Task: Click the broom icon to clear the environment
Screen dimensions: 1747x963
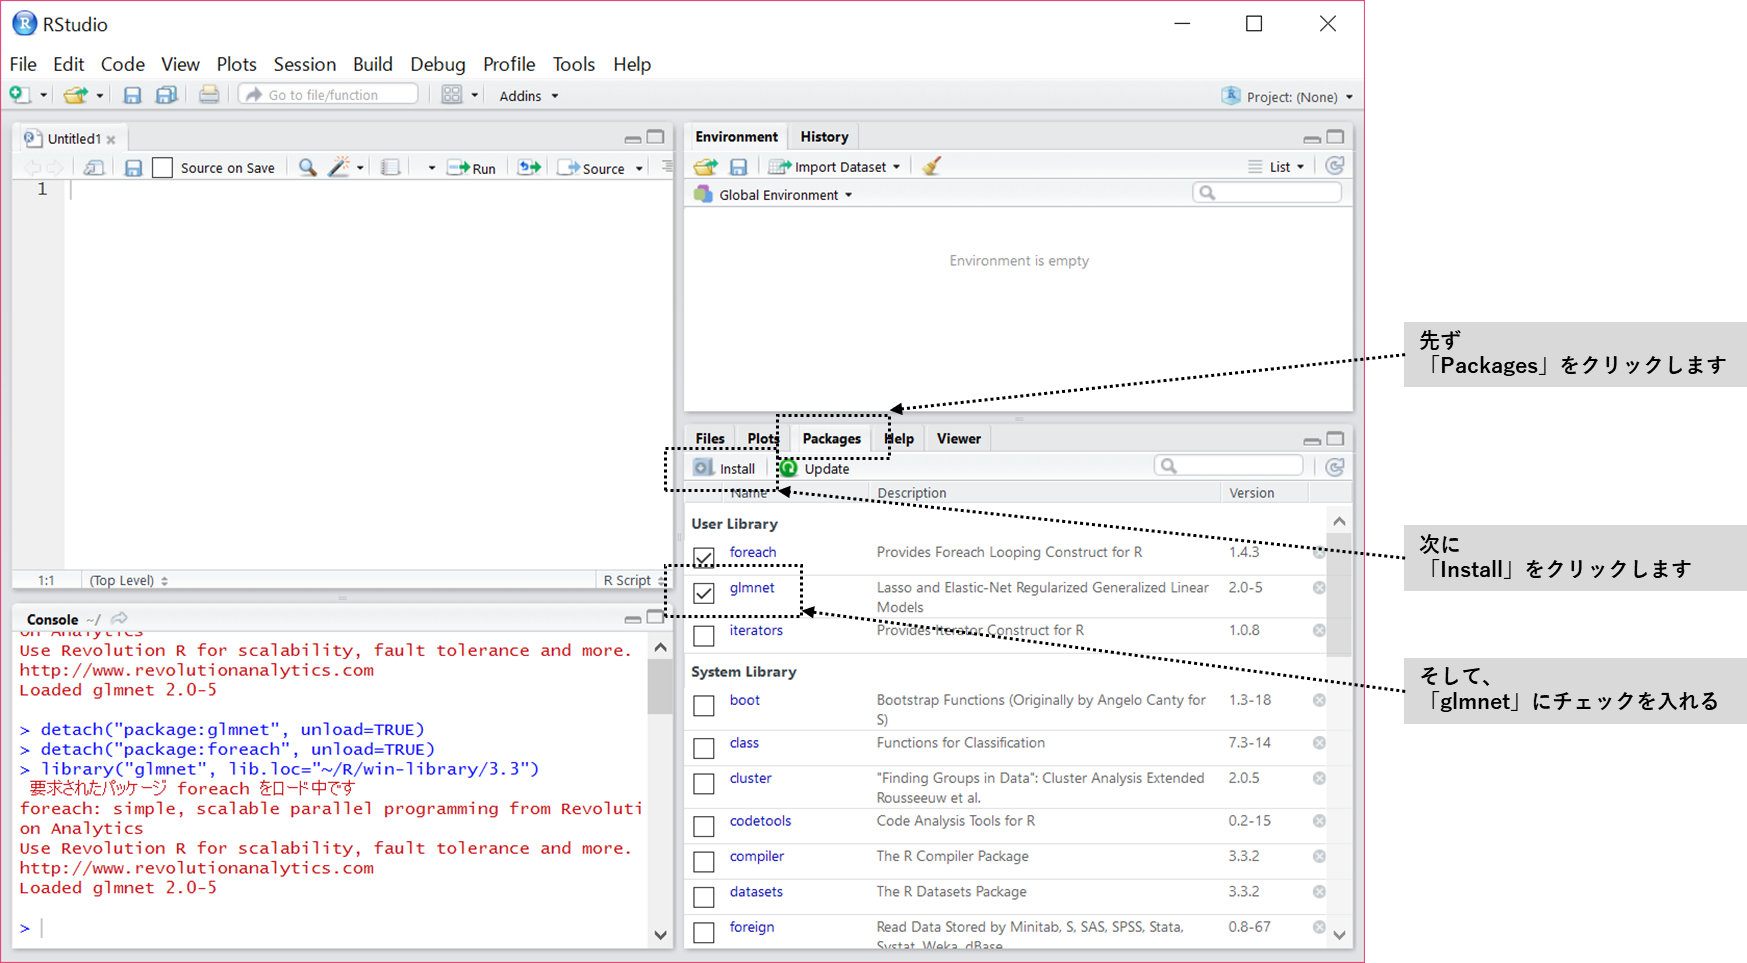Action: tap(932, 167)
